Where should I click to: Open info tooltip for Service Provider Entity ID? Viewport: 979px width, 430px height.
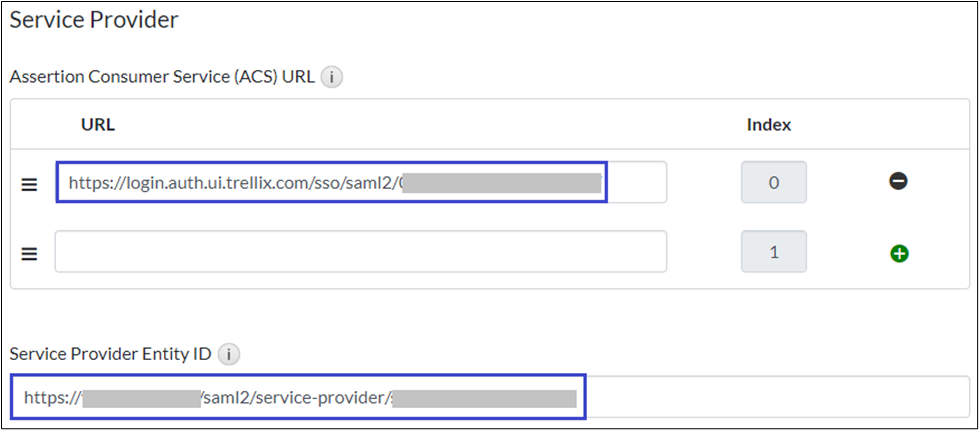pyautogui.click(x=229, y=354)
